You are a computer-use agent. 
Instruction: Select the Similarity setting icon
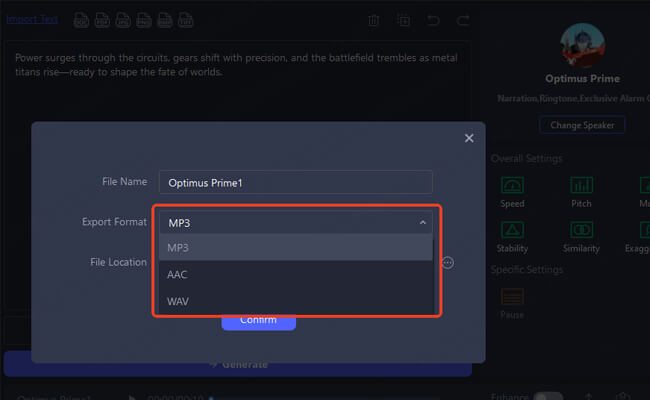coord(581,230)
